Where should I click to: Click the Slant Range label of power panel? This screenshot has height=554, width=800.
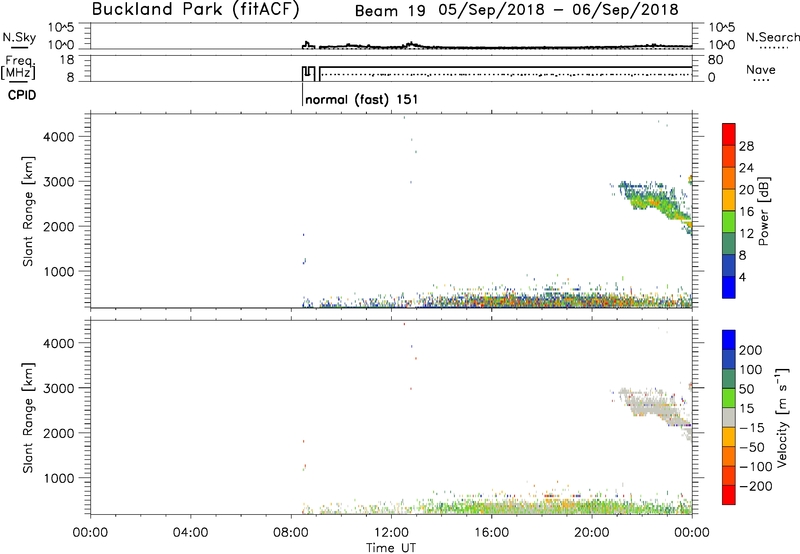click(28, 211)
